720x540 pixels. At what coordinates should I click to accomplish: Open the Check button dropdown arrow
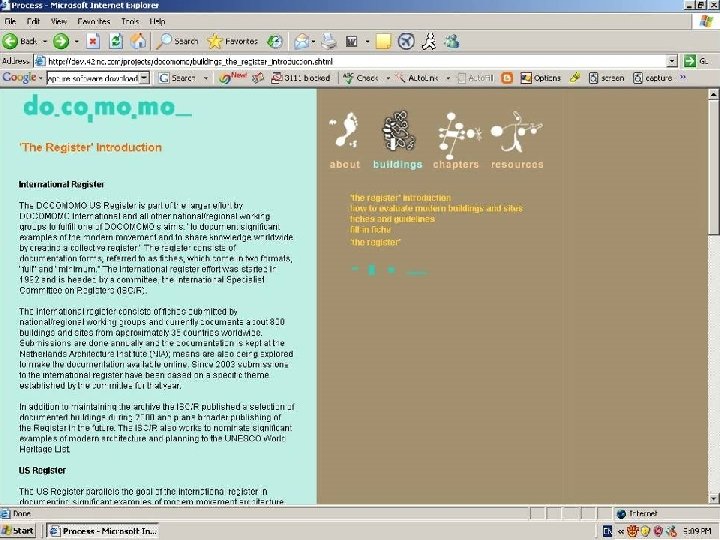(x=388, y=79)
